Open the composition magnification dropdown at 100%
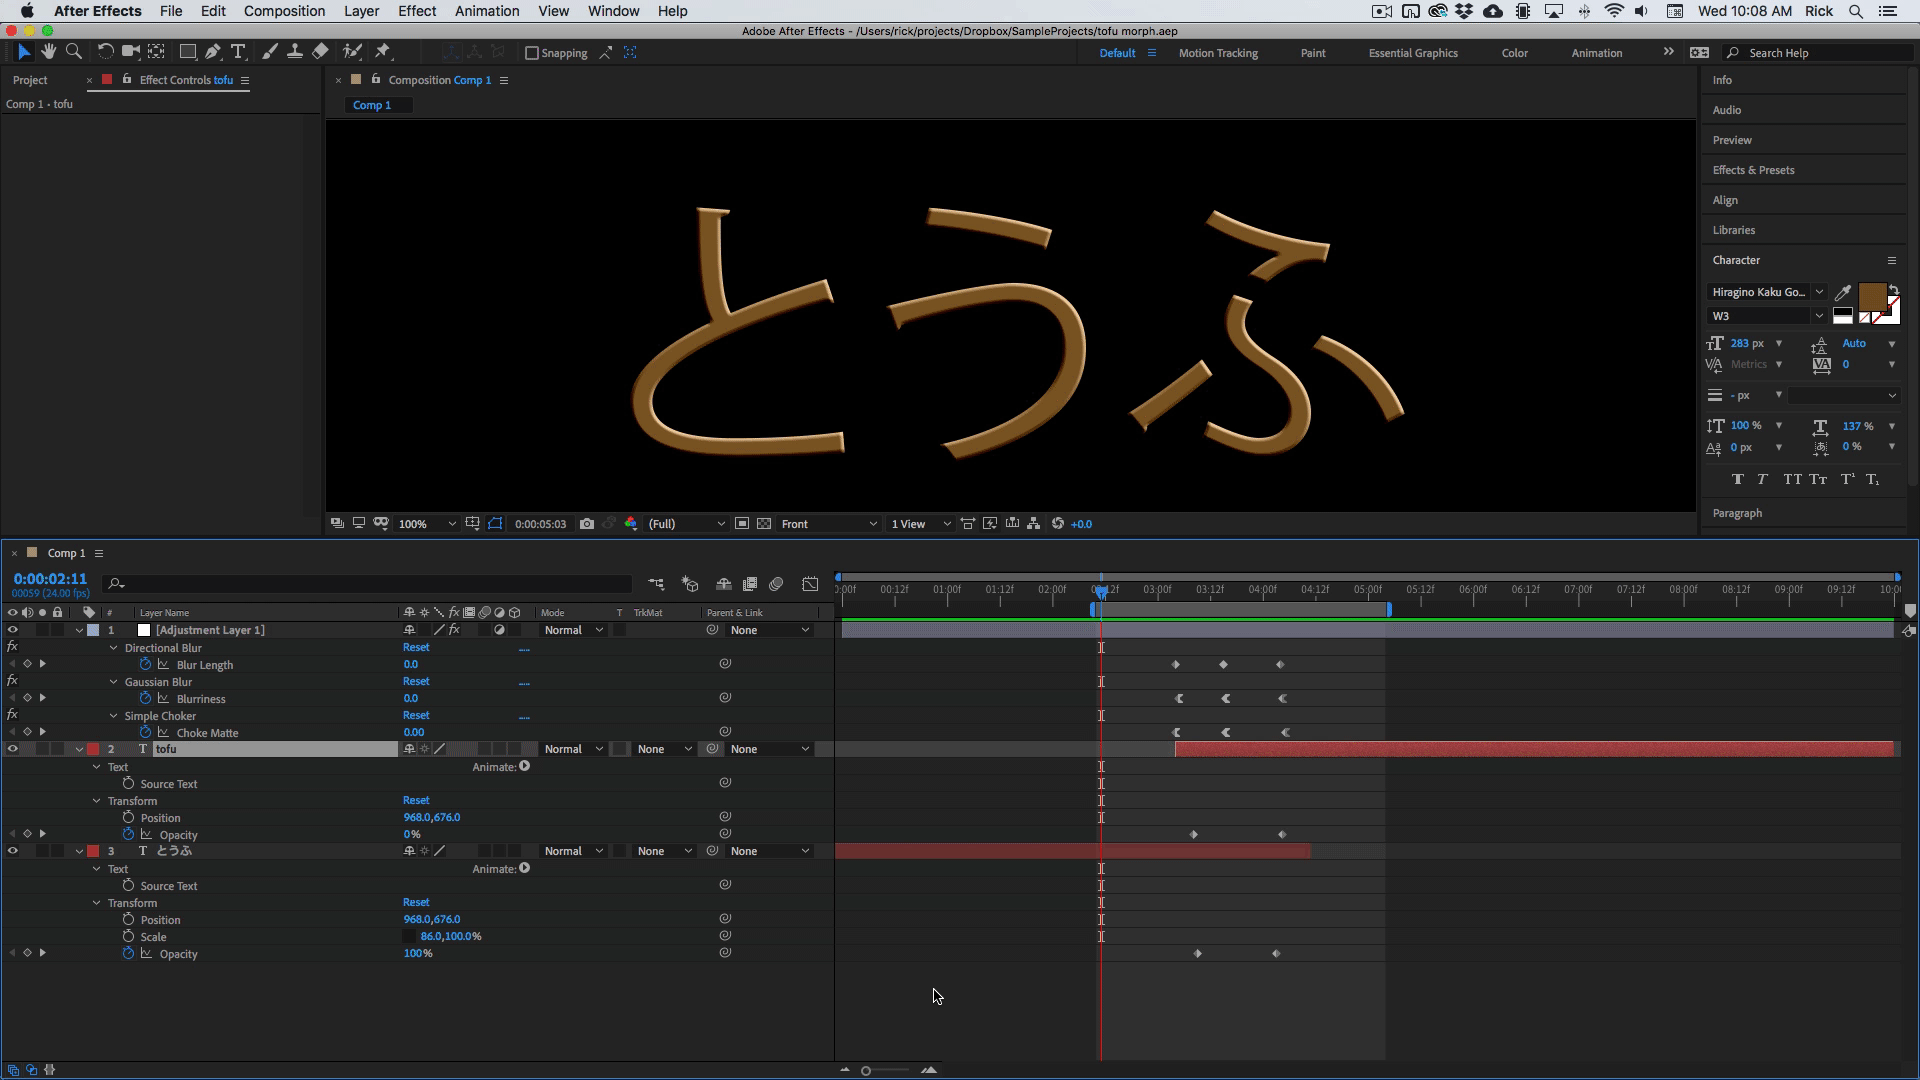 point(427,524)
